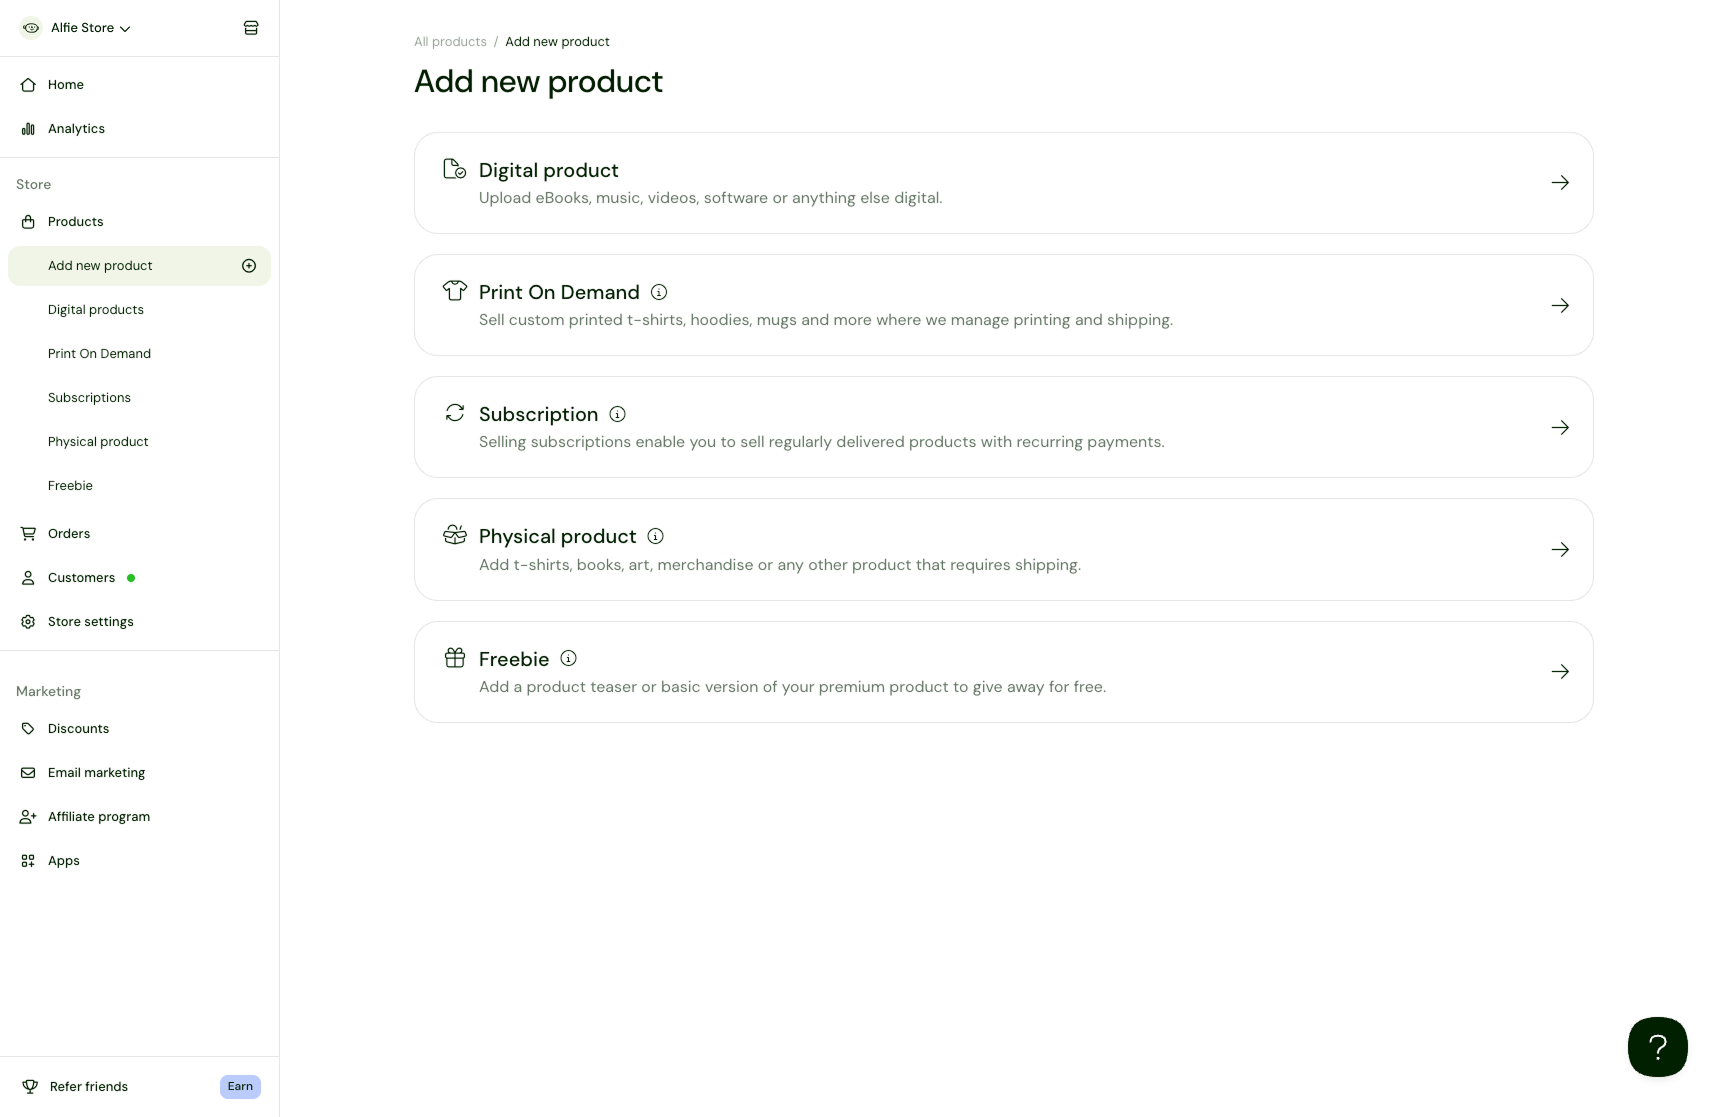The width and height of the screenshot is (1728, 1117).
Task: Select the Home icon in sidebar
Action: (x=29, y=84)
